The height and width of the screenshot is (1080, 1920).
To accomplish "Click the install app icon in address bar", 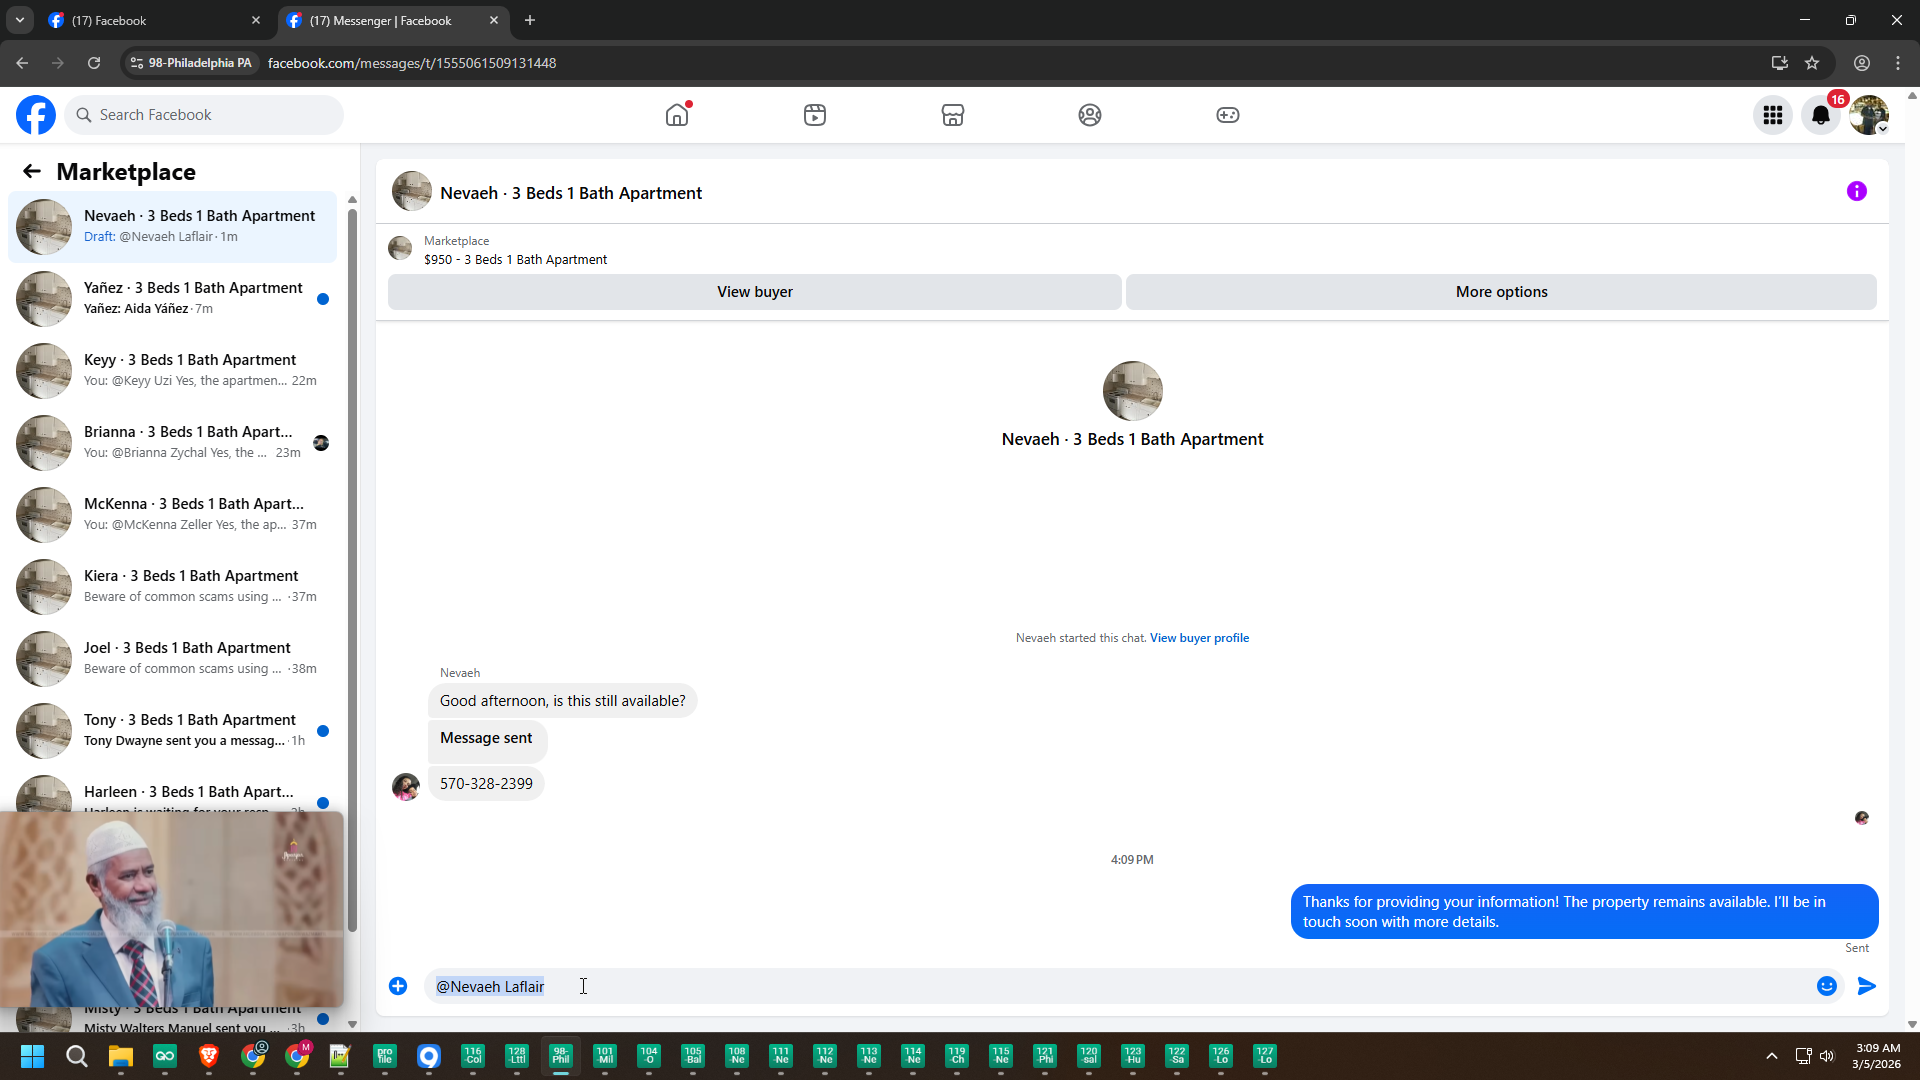I will (1780, 63).
